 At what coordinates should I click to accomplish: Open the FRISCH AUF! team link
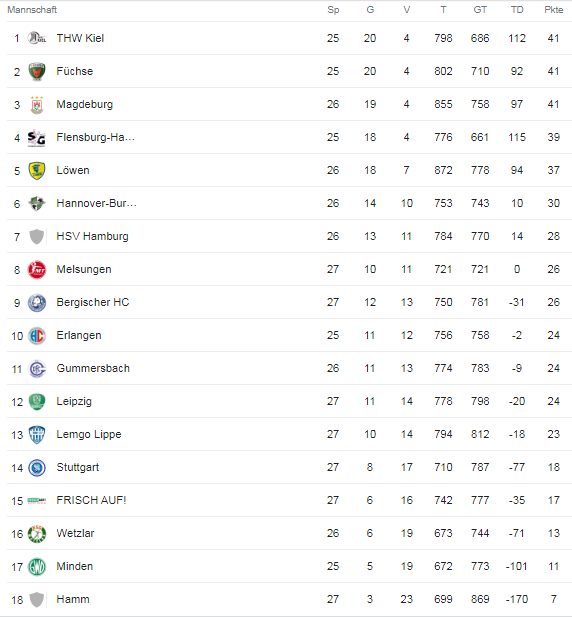click(x=91, y=500)
